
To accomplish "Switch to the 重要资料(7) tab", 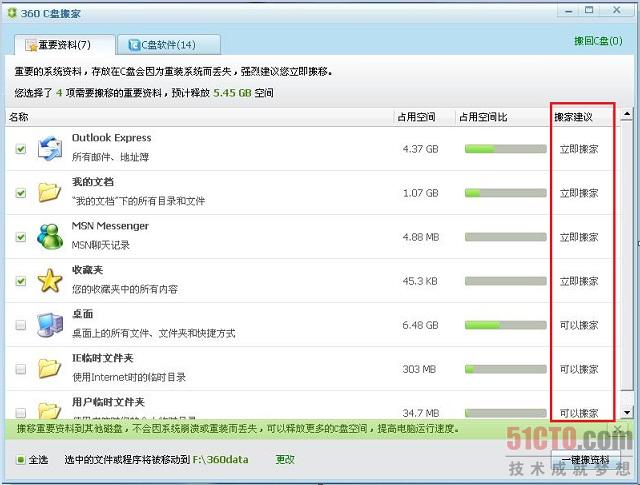I will 64,44.
